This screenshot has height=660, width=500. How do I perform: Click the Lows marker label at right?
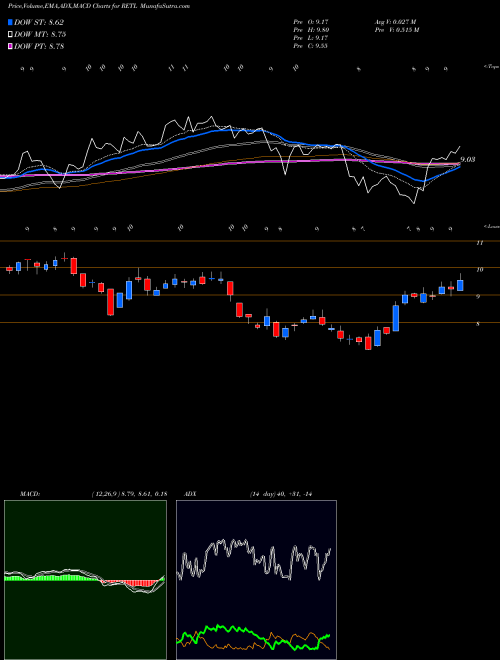(x=492, y=226)
